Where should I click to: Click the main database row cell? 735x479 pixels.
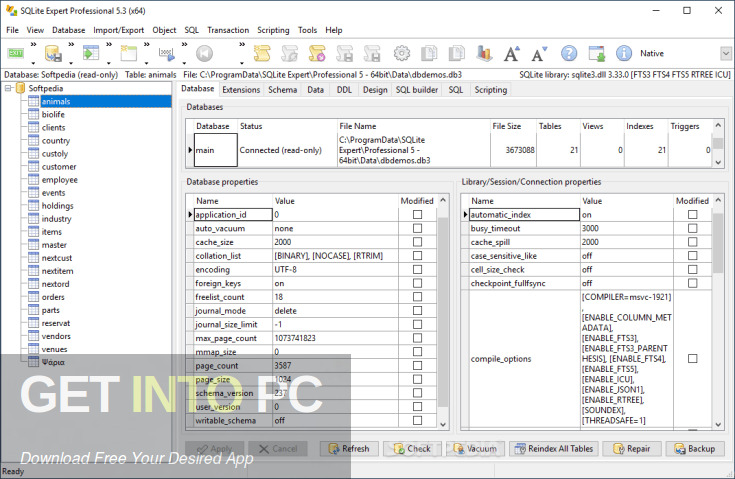(216, 150)
